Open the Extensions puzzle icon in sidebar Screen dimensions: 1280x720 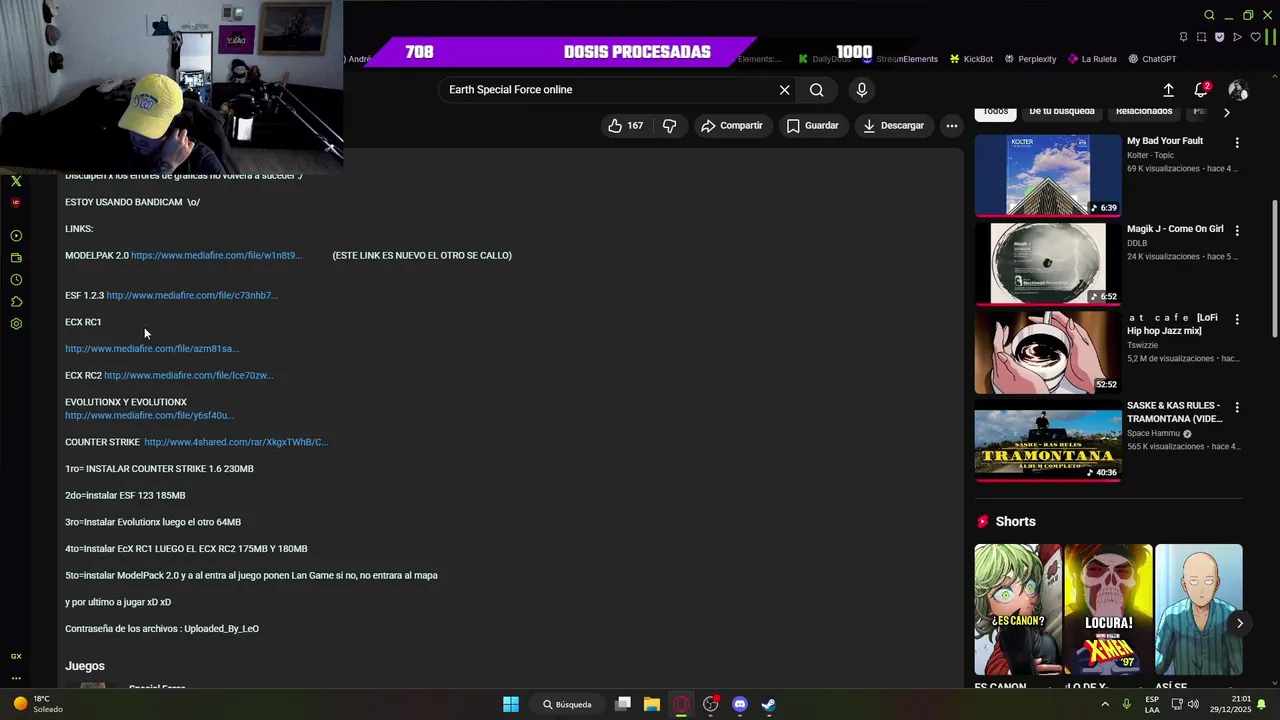pyautogui.click(x=16, y=302)
